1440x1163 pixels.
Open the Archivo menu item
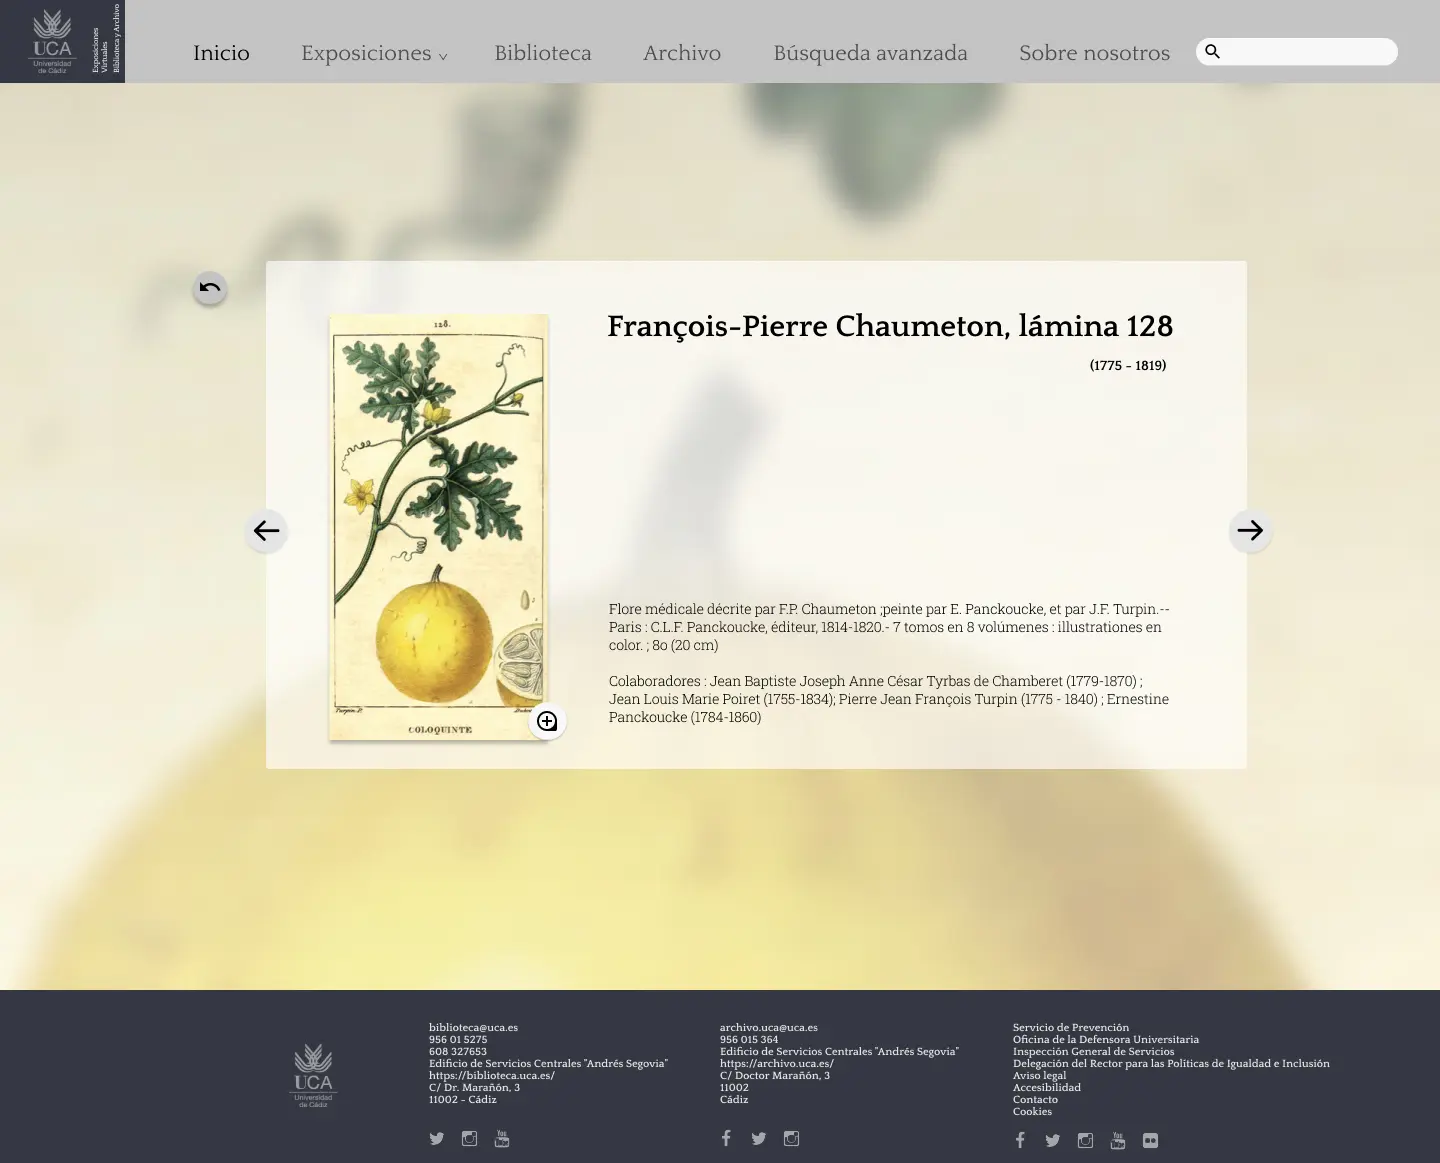[x=682, y=53]
